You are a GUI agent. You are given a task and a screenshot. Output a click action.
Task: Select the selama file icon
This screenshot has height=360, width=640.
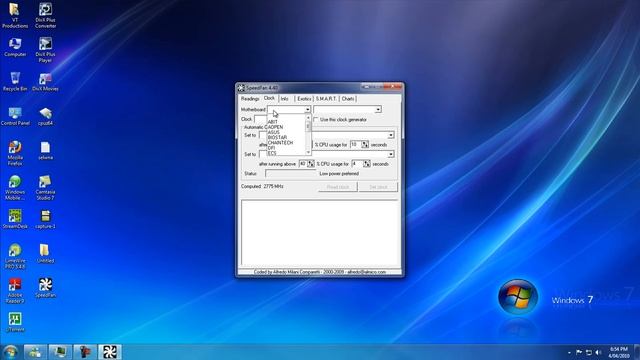pyautogui.click(x=45, y=151)
